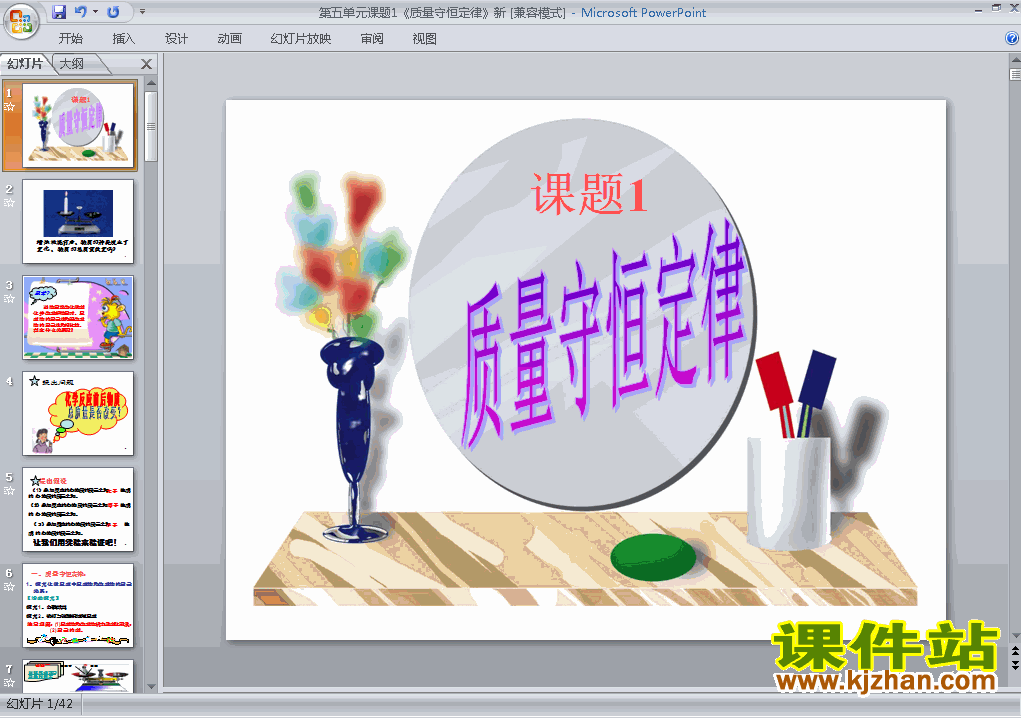Viewport: 1021px width, 718px height.
Task: Select slide 6 thumbnail
Action: point(78,605)
